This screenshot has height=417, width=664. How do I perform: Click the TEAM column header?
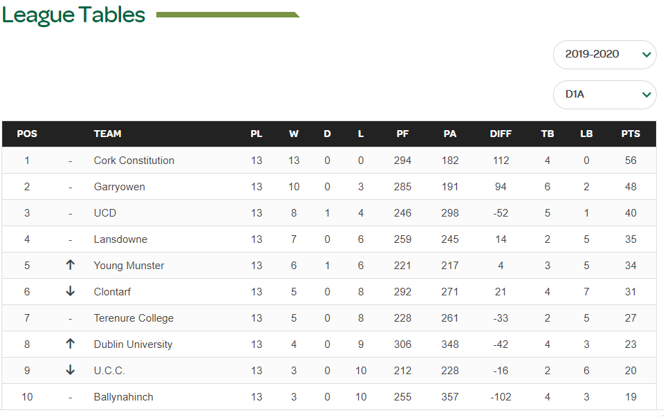[107, 134]
